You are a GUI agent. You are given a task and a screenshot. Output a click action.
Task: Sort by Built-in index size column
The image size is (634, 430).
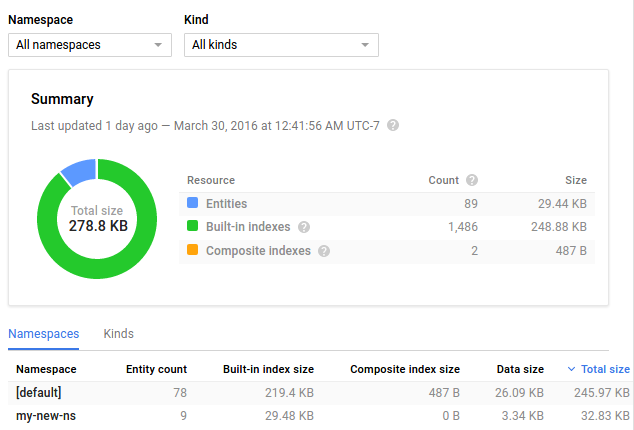click(268, 370)
